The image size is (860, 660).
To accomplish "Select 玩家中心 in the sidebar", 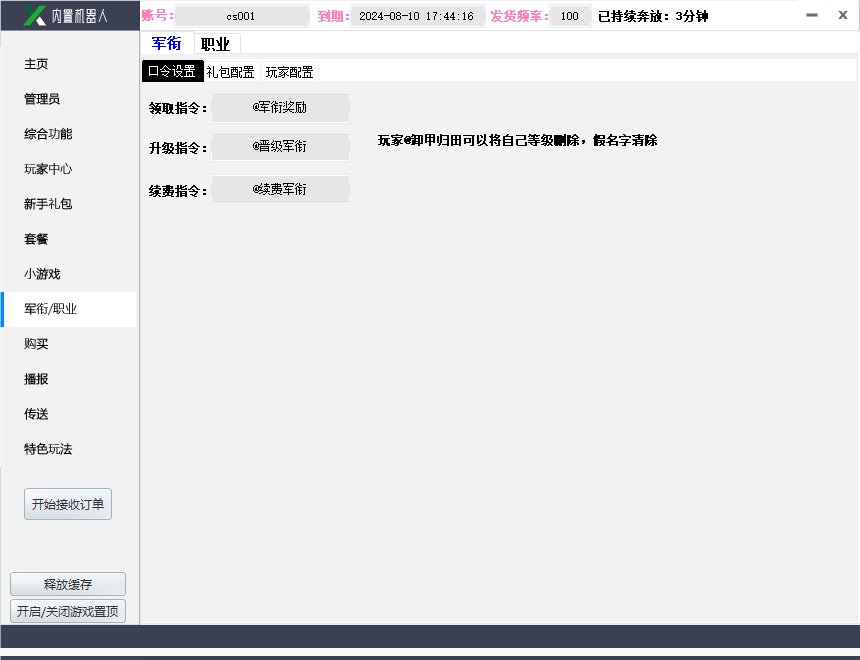I will pyautogui.click(x=48, y=169).
